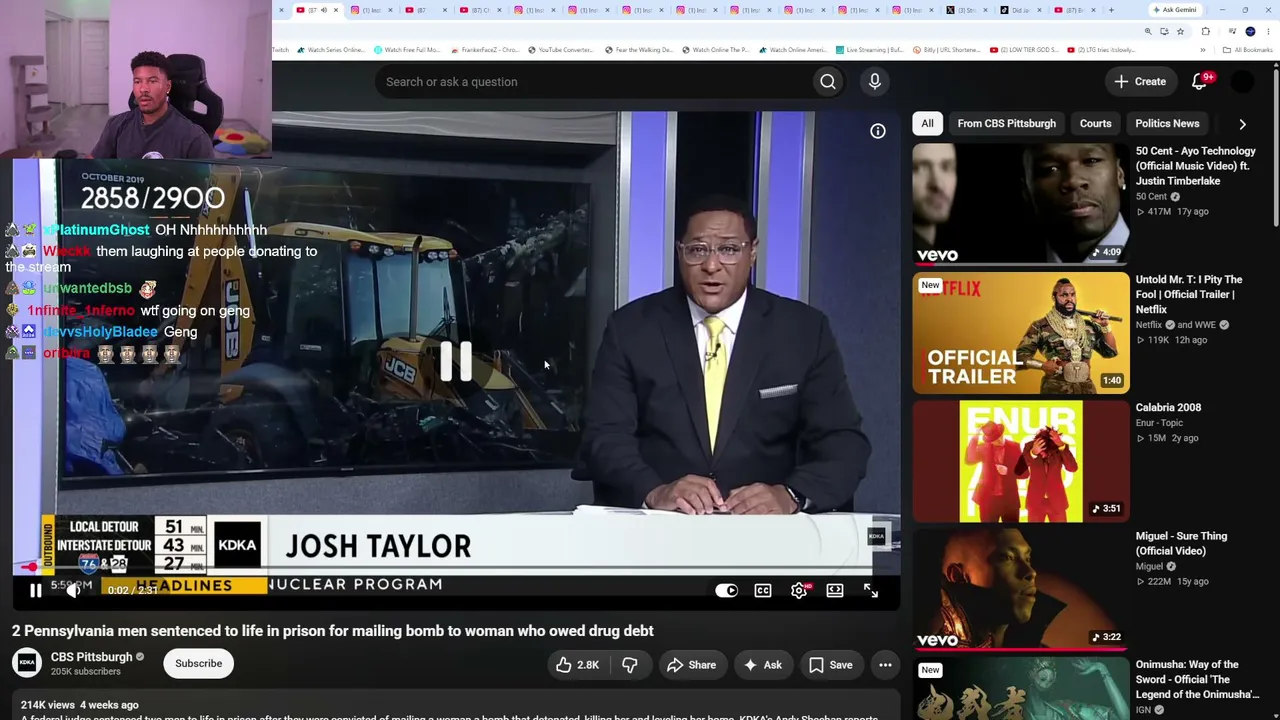Open the Create menu
The image size is (1280, 720).
point(1140,82)
